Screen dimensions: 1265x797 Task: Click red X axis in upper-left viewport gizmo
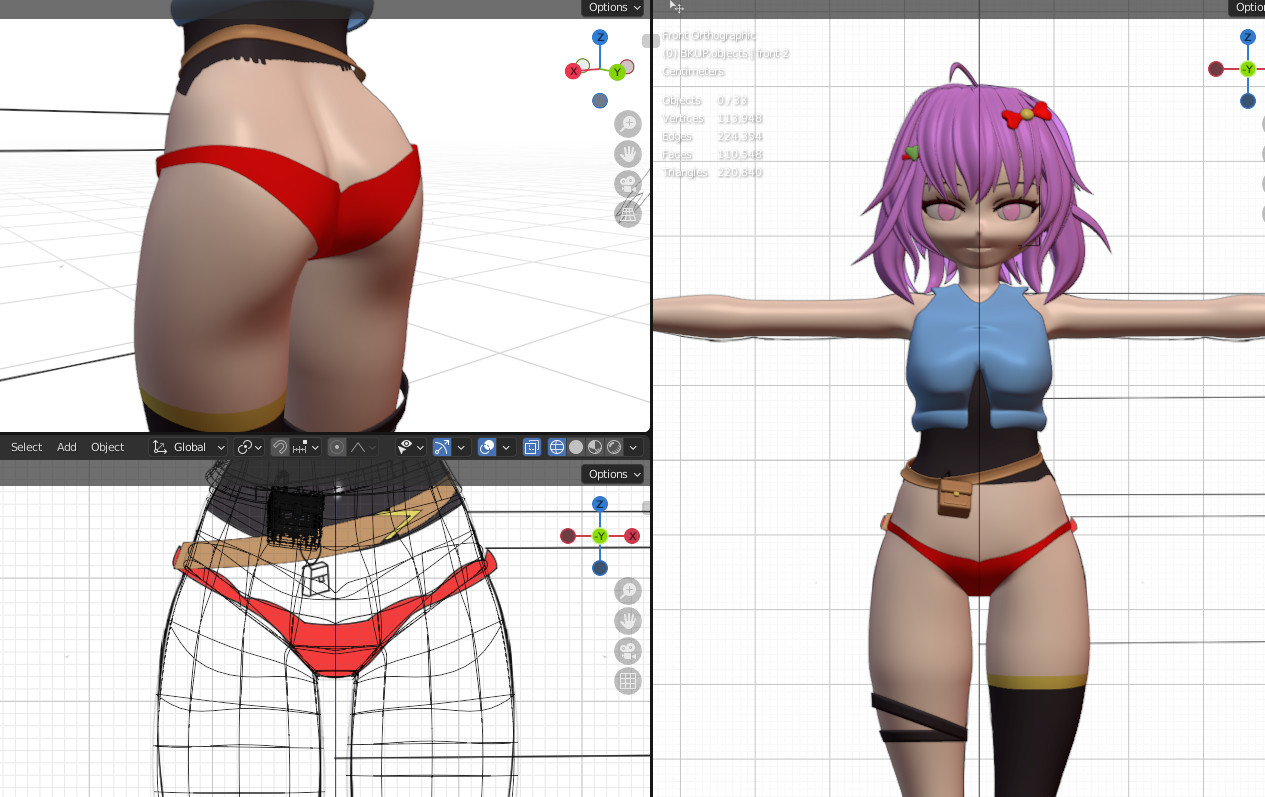point(573,71)
